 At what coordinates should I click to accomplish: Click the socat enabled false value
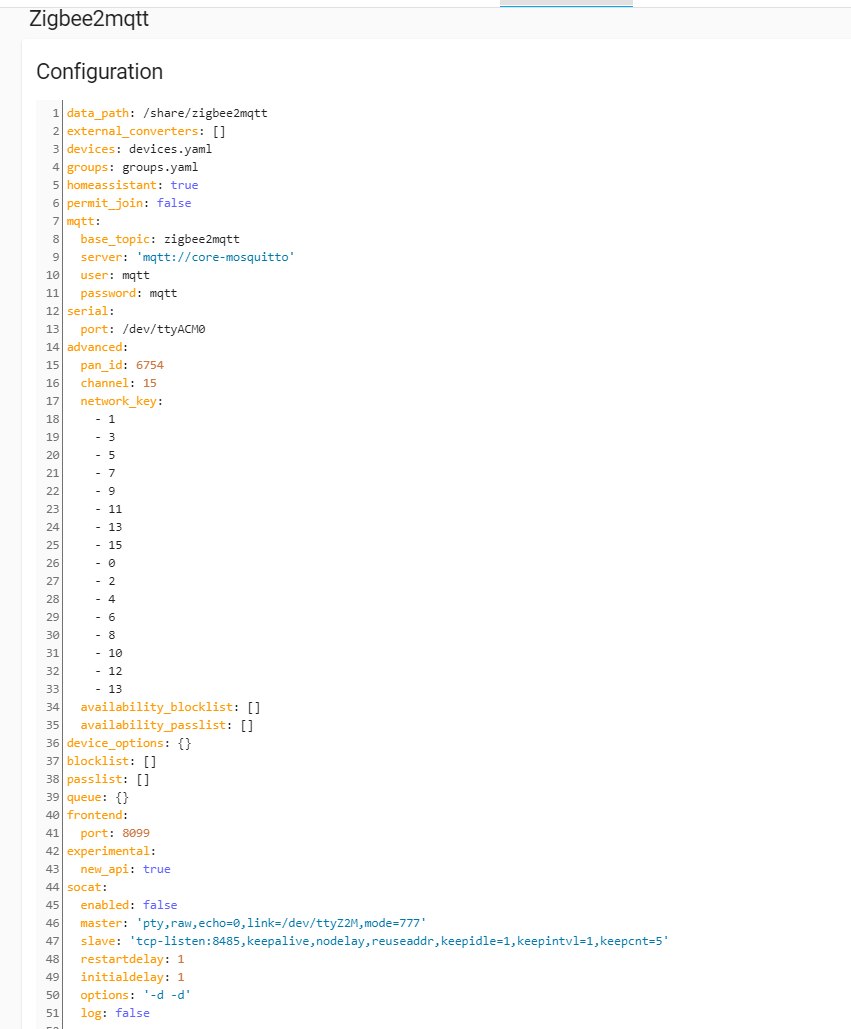[160, 905]
